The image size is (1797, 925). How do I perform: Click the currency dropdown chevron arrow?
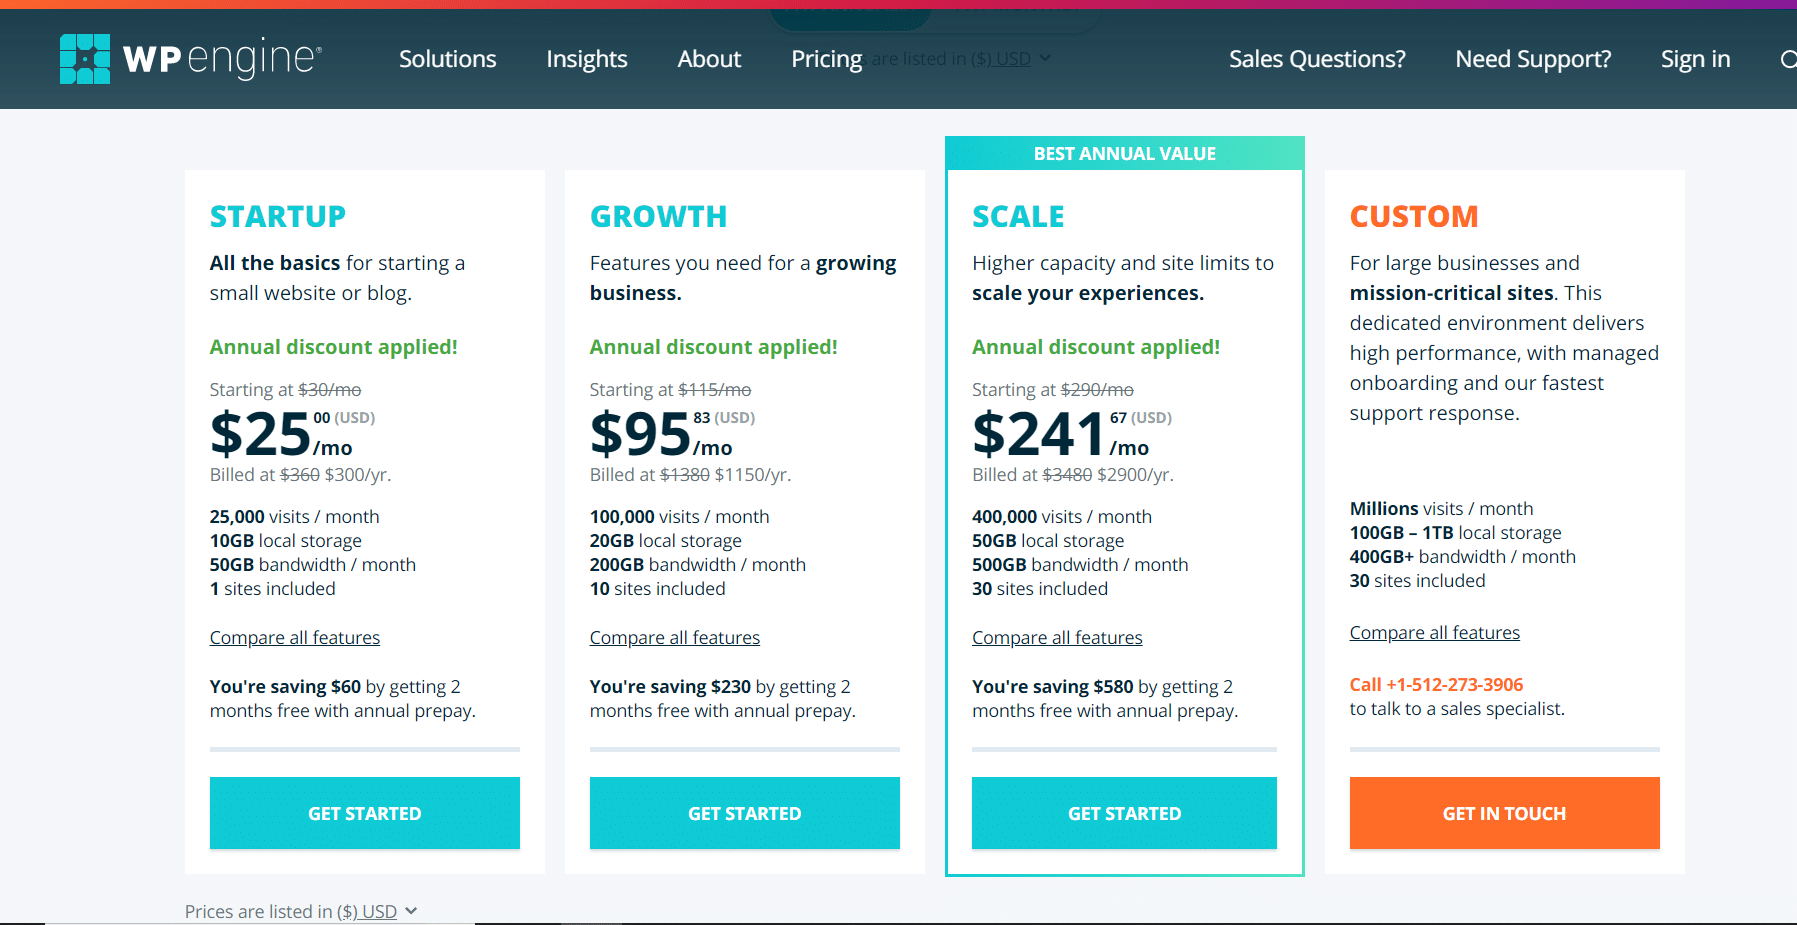[411, 911]
